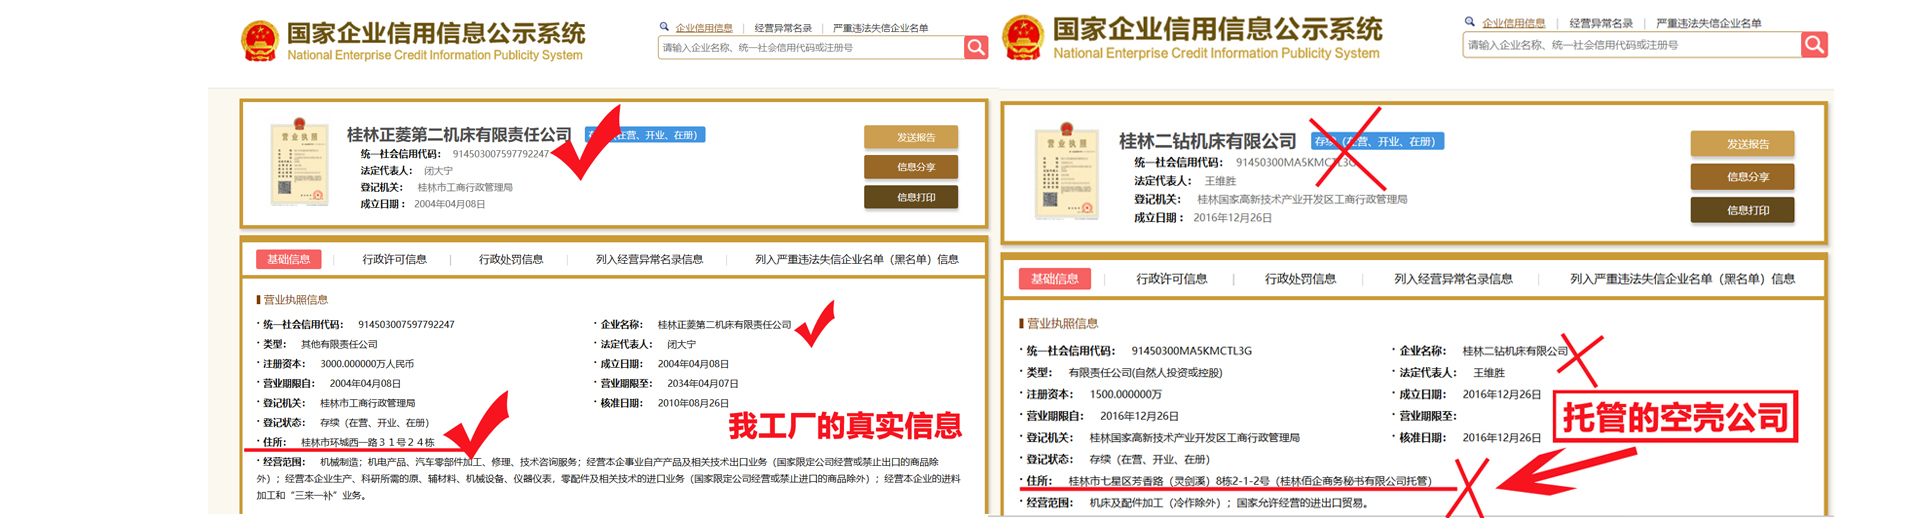Screen dimensions: 1920x528
Task: Select 企业信用信息 search category on right page
Action: tap(1513, 22)
